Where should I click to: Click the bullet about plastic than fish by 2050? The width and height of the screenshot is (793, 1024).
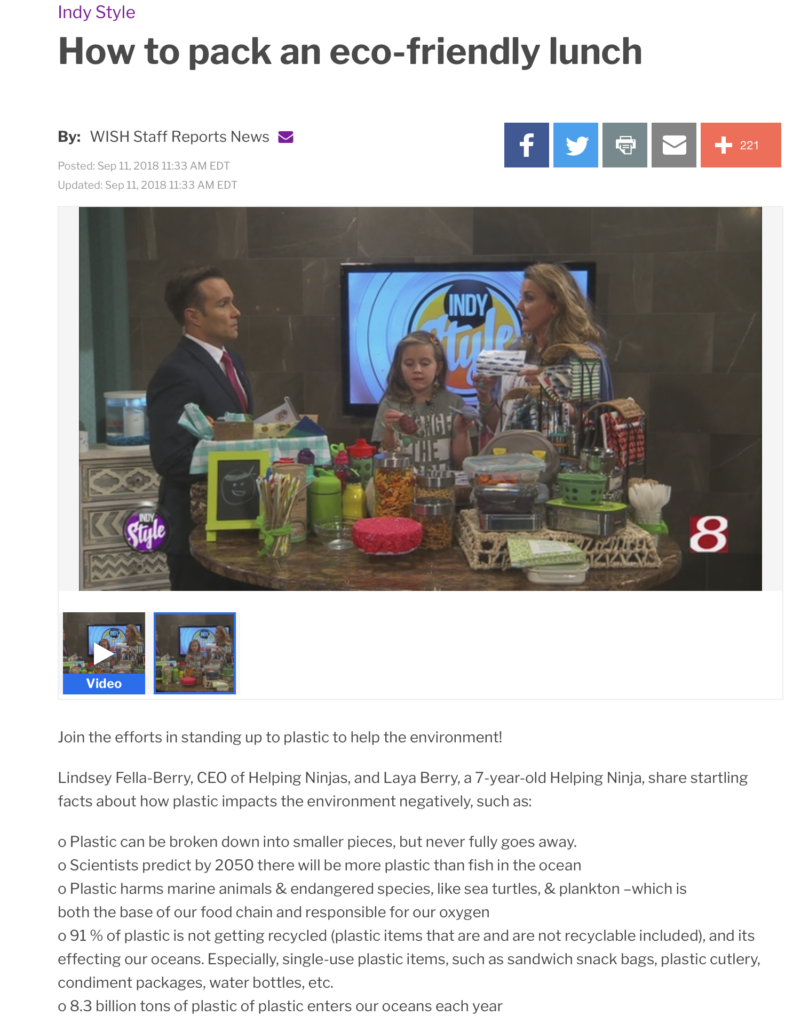click(x=319, y=865)
